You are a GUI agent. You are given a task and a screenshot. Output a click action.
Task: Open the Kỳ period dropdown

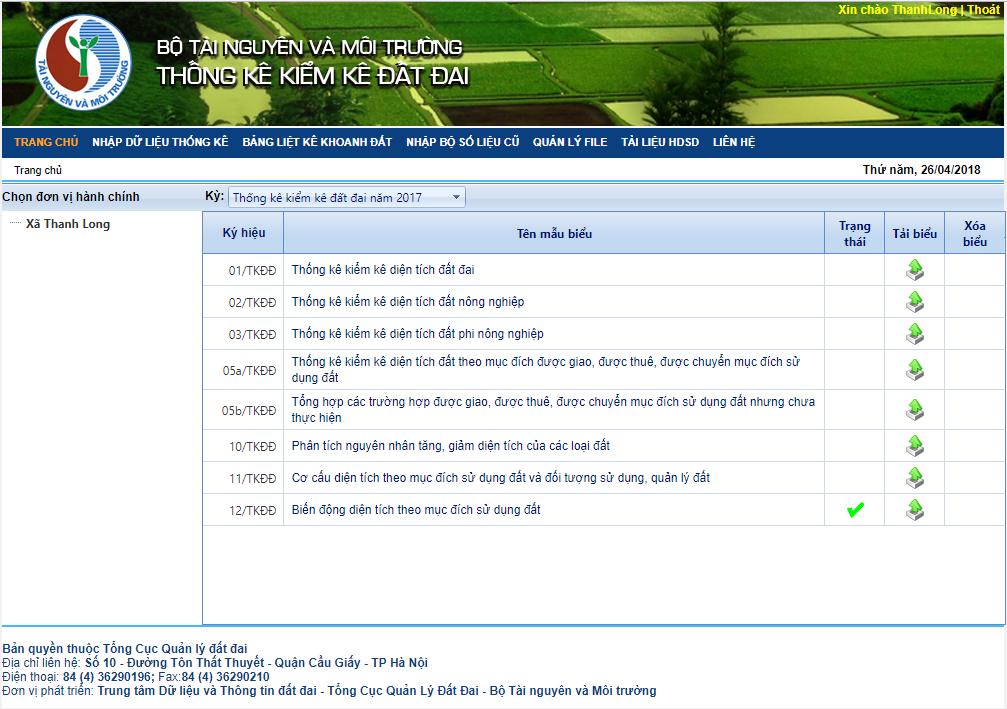click(346, 197)
